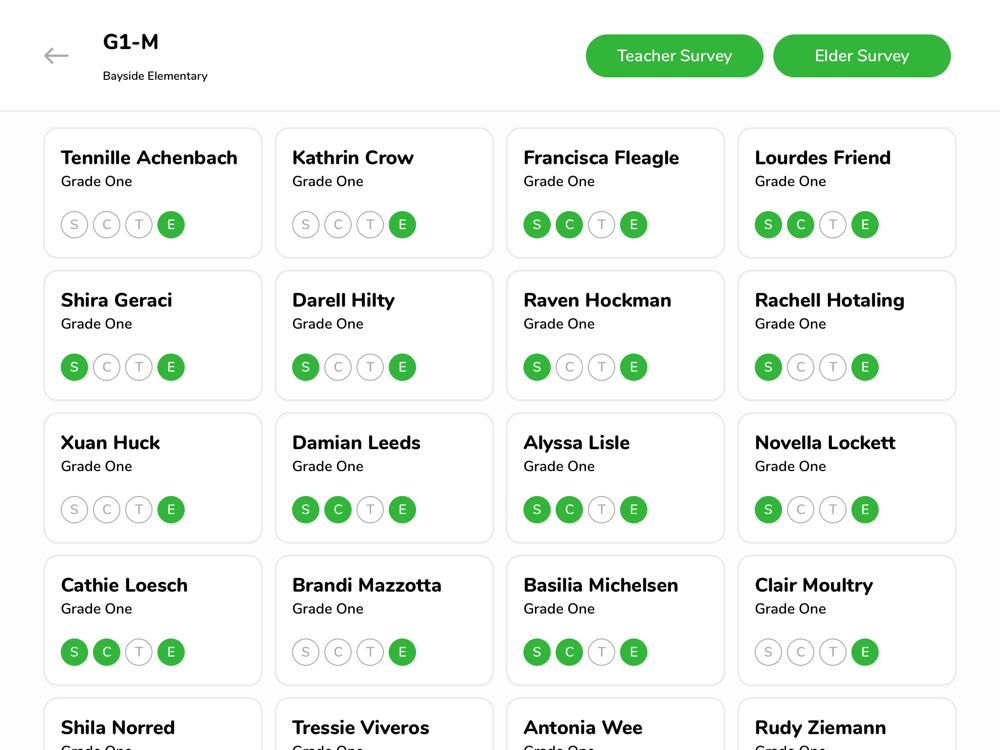Toggle the C badge for Xuan Huck
This screenshot has width=1000, height=750.
pos(107,510)
